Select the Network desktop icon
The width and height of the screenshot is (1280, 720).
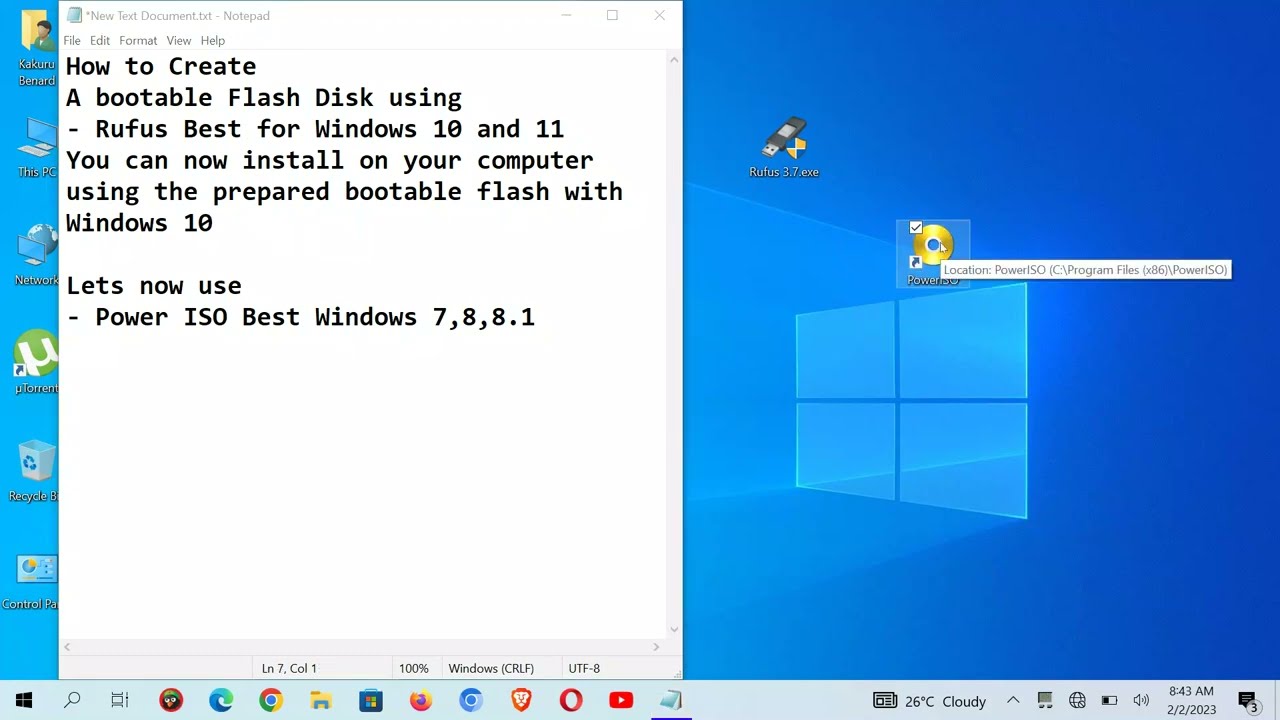tap(38, 255)
